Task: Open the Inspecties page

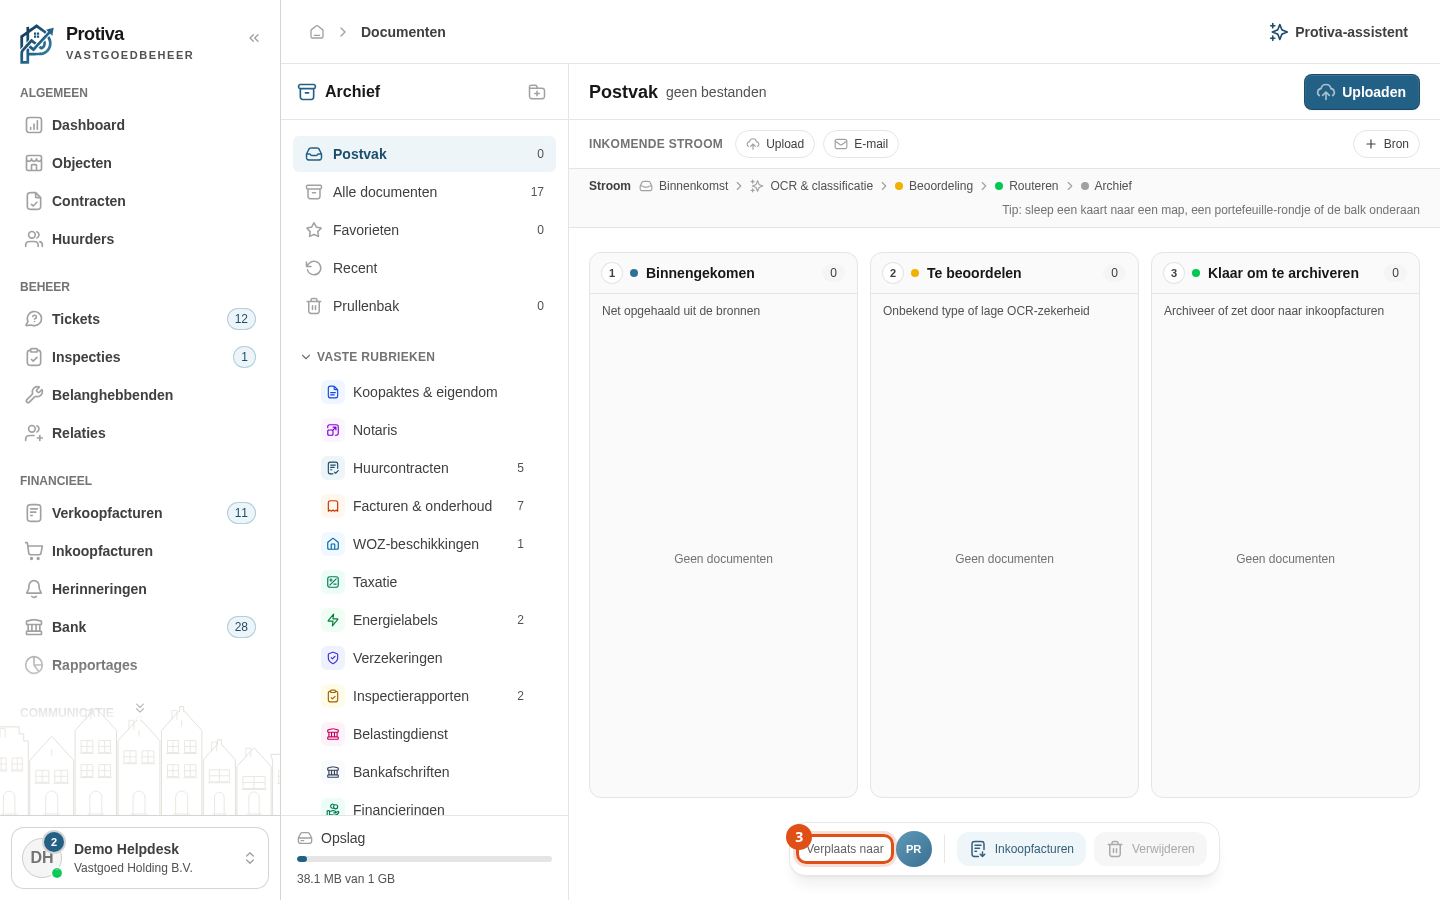Action: click(140, 357)
